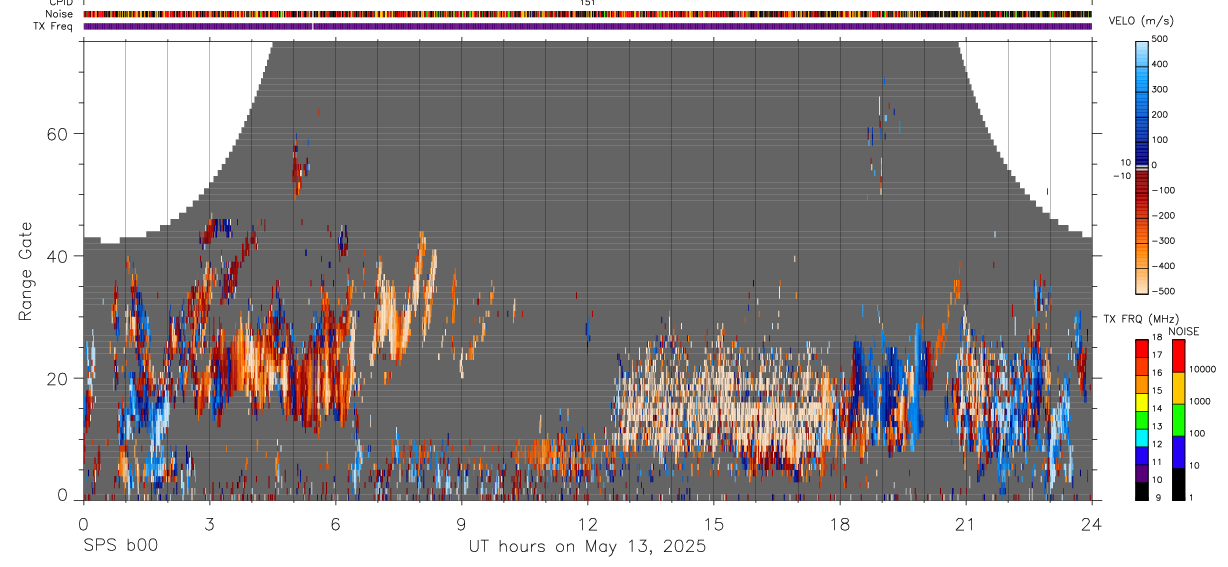Click the 'SPS b00' radar beam label
1228x567 pixels.
pos(120,547)
